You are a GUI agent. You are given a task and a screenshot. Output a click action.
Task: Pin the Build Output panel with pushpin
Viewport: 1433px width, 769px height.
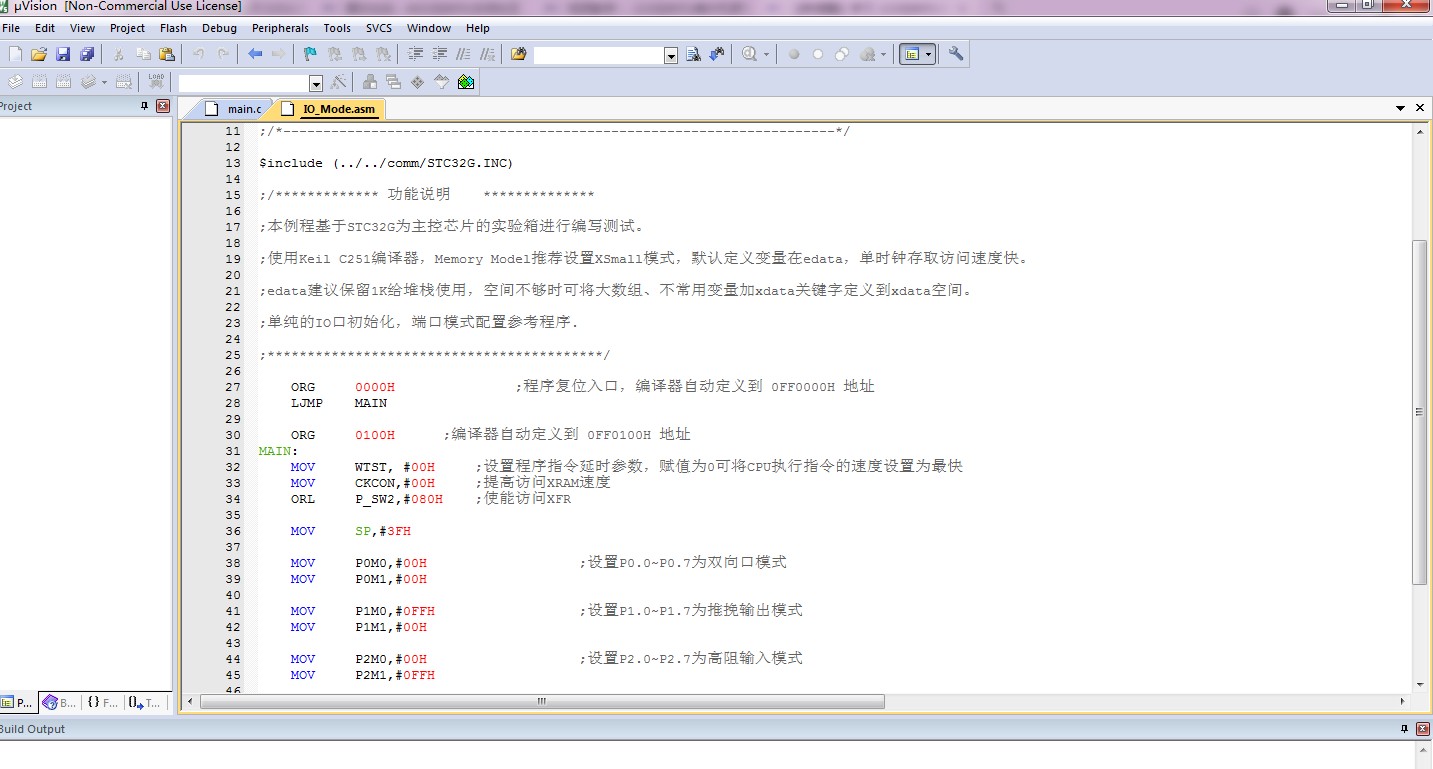coord(1405,729)
